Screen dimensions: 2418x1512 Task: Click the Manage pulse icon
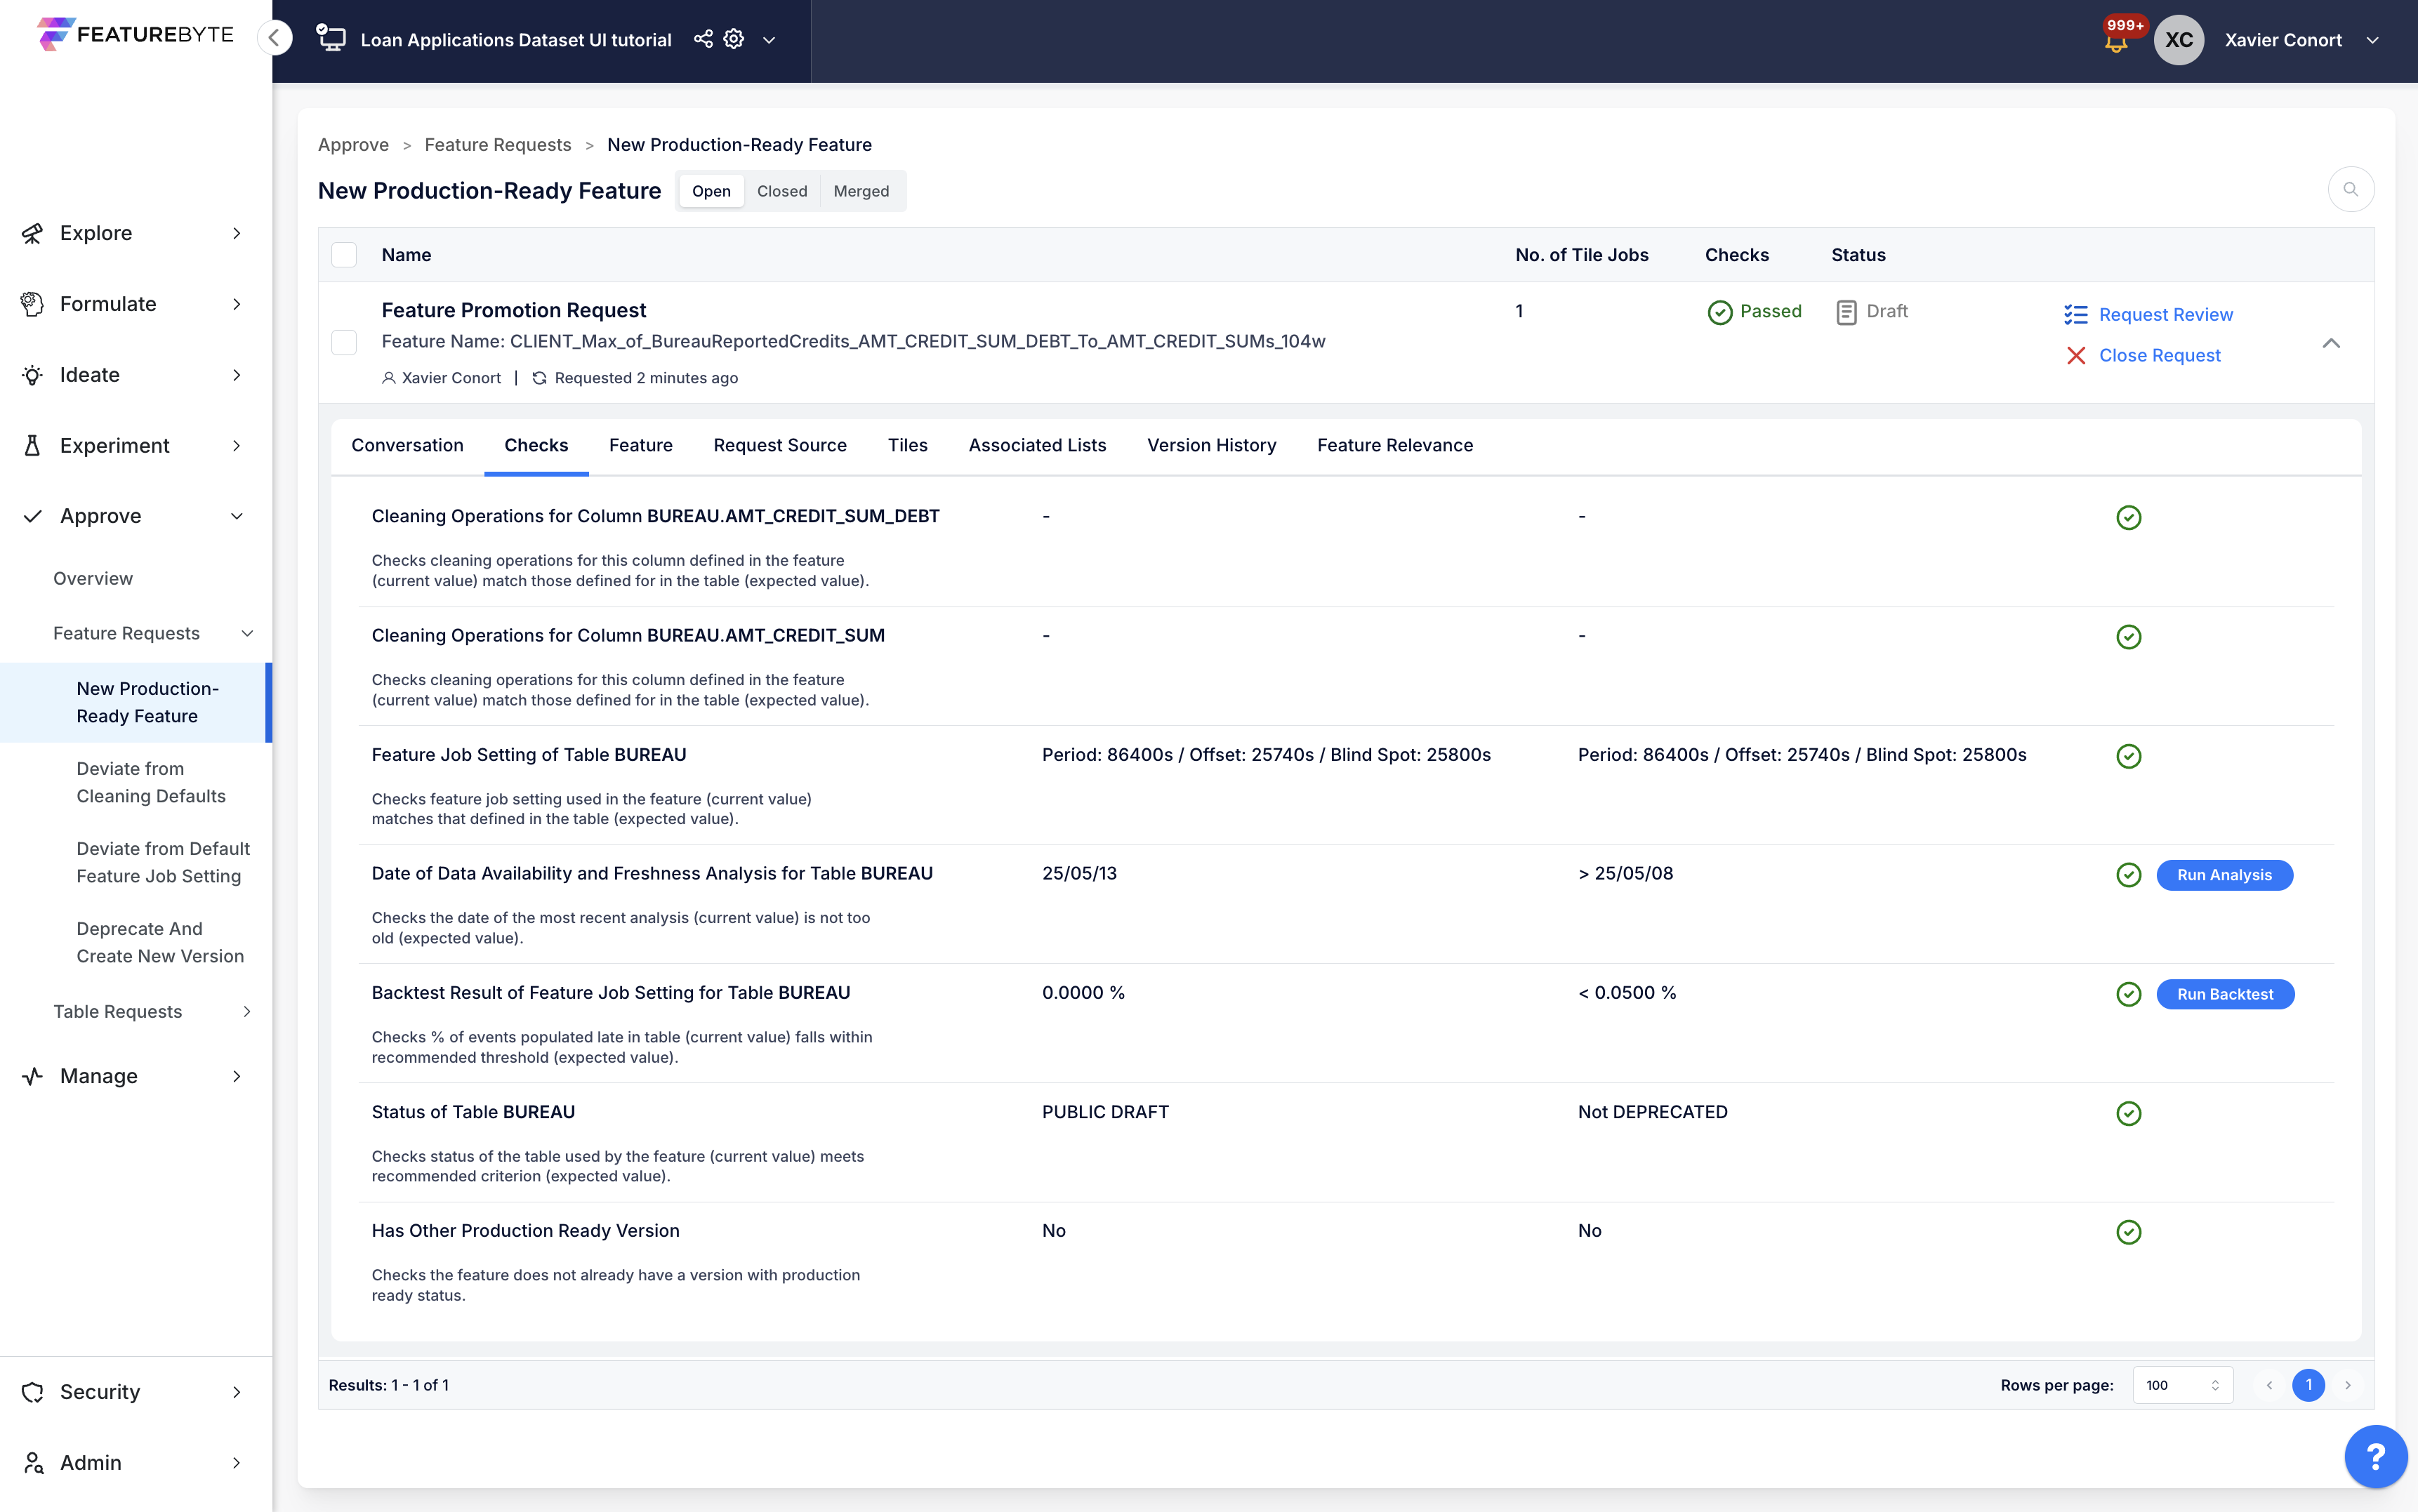point(32,1076)
